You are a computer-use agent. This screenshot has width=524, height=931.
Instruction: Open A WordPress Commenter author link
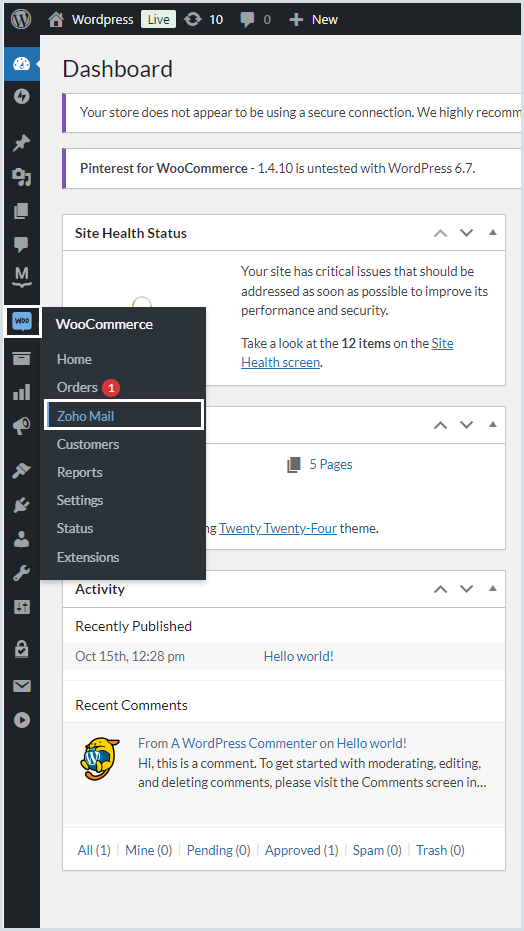[244, 743]
